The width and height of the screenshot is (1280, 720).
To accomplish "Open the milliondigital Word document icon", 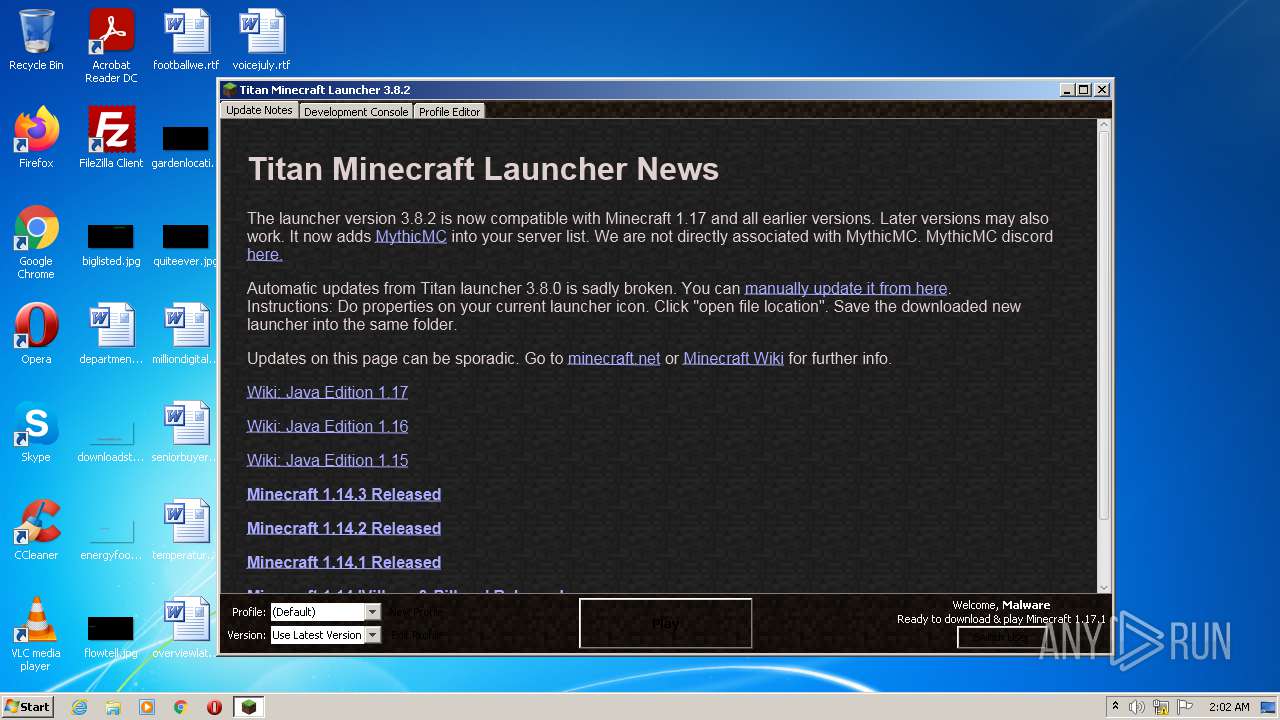I will click(x=186, y=334).
